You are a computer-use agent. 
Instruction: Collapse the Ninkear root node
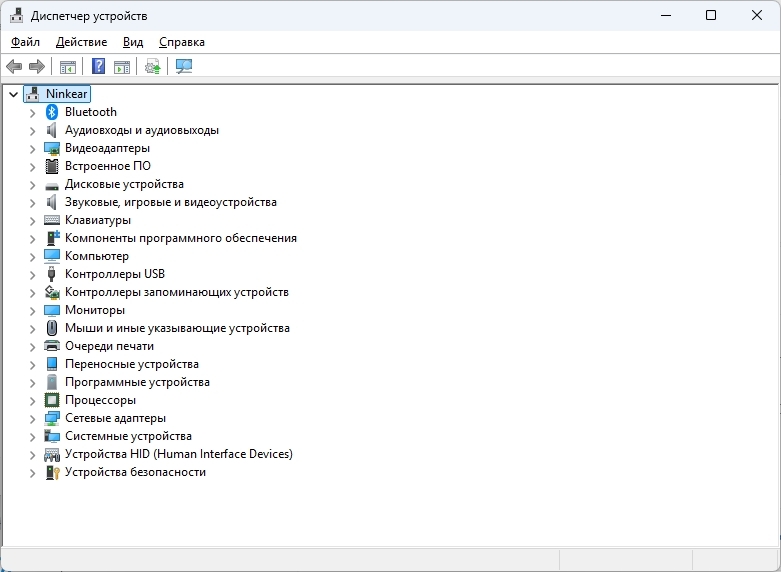click(x=13, y=94)
